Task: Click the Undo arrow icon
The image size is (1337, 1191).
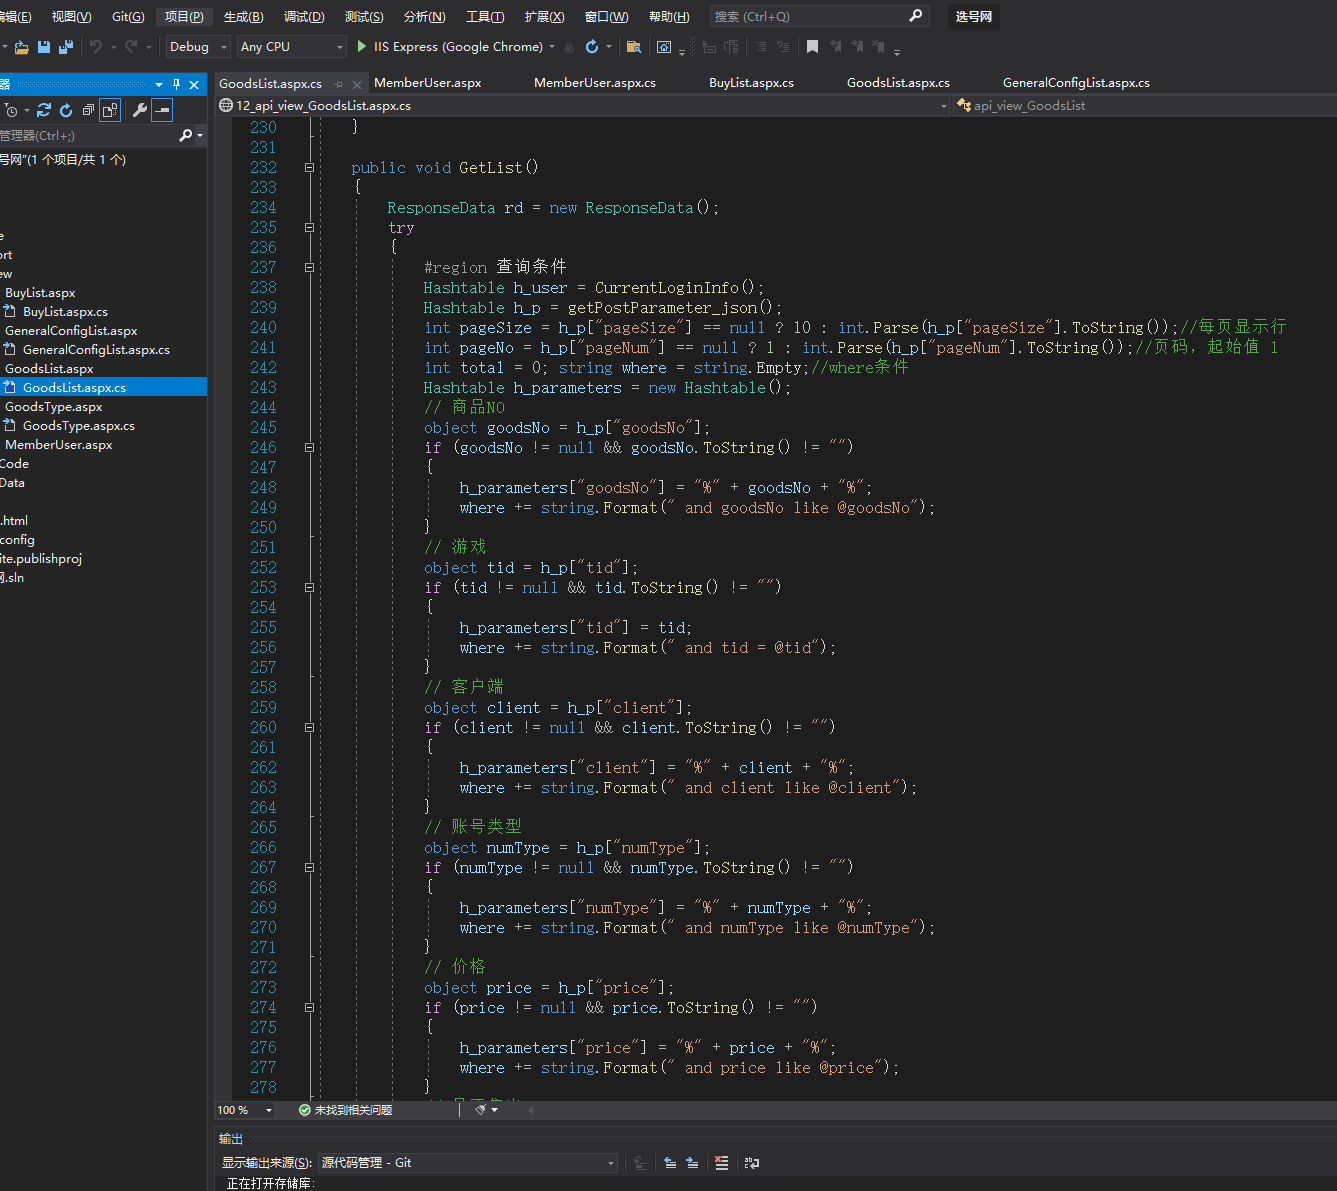Action: [96, 47]
